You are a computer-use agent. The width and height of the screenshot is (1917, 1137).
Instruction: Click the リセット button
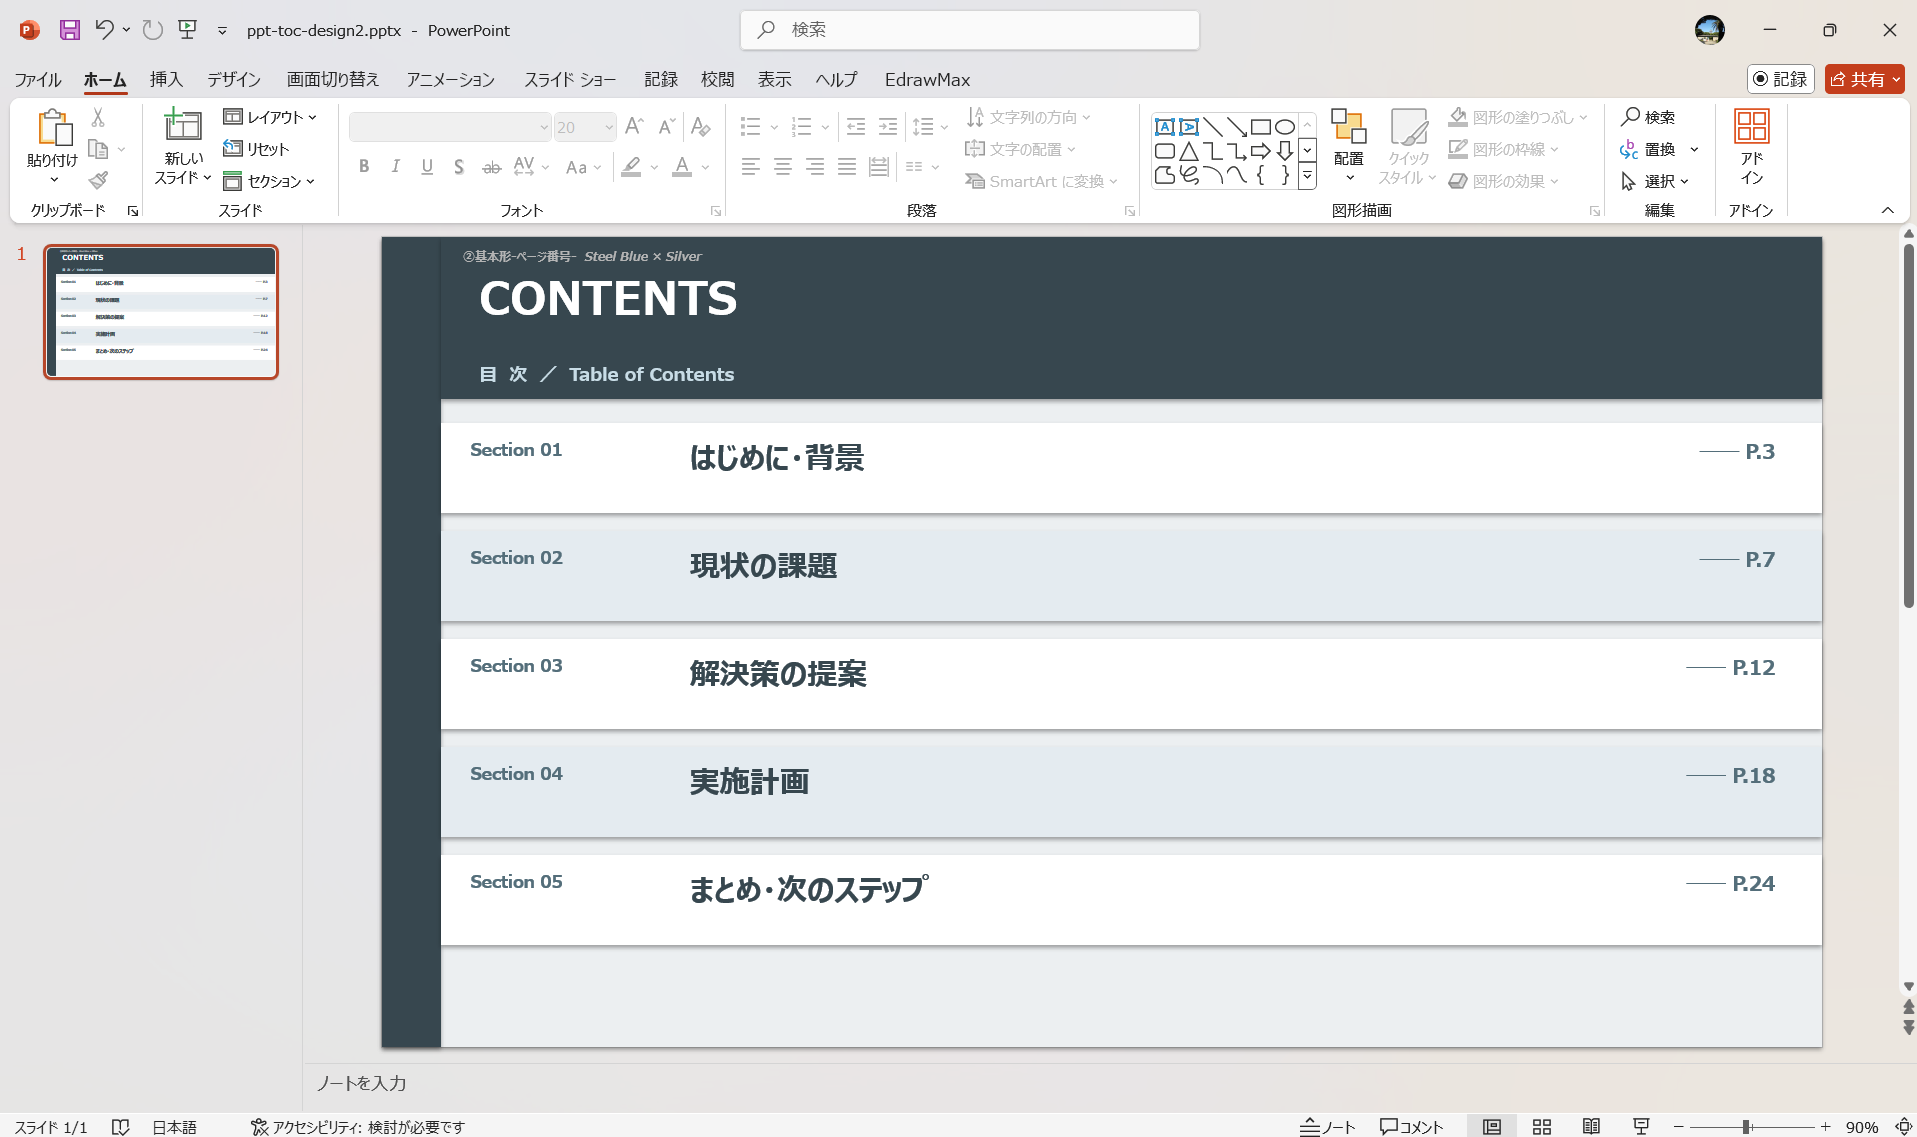tap(256, 149)
